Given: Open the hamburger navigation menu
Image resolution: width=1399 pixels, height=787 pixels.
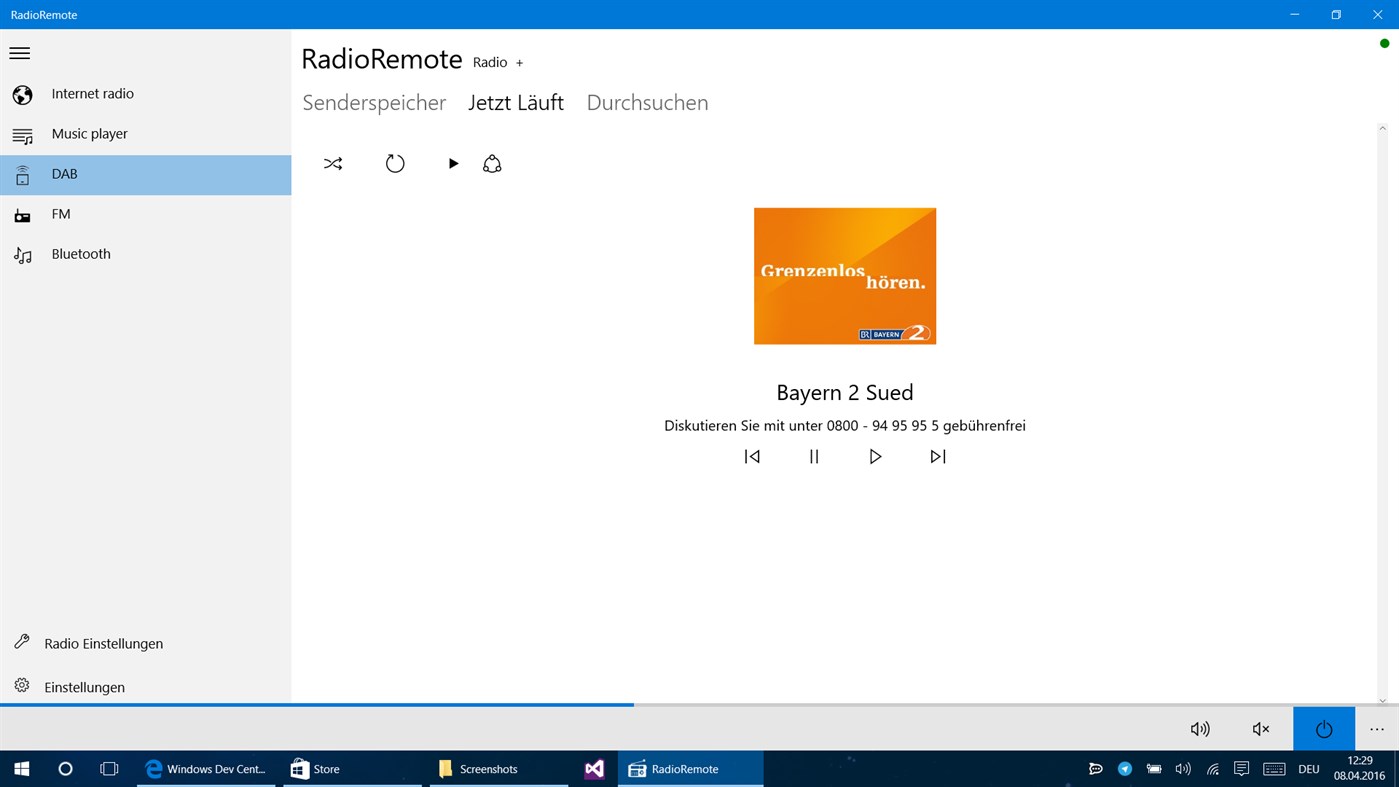Looking at the screenshot, I should pyautogui.click(x=19, y=52).
